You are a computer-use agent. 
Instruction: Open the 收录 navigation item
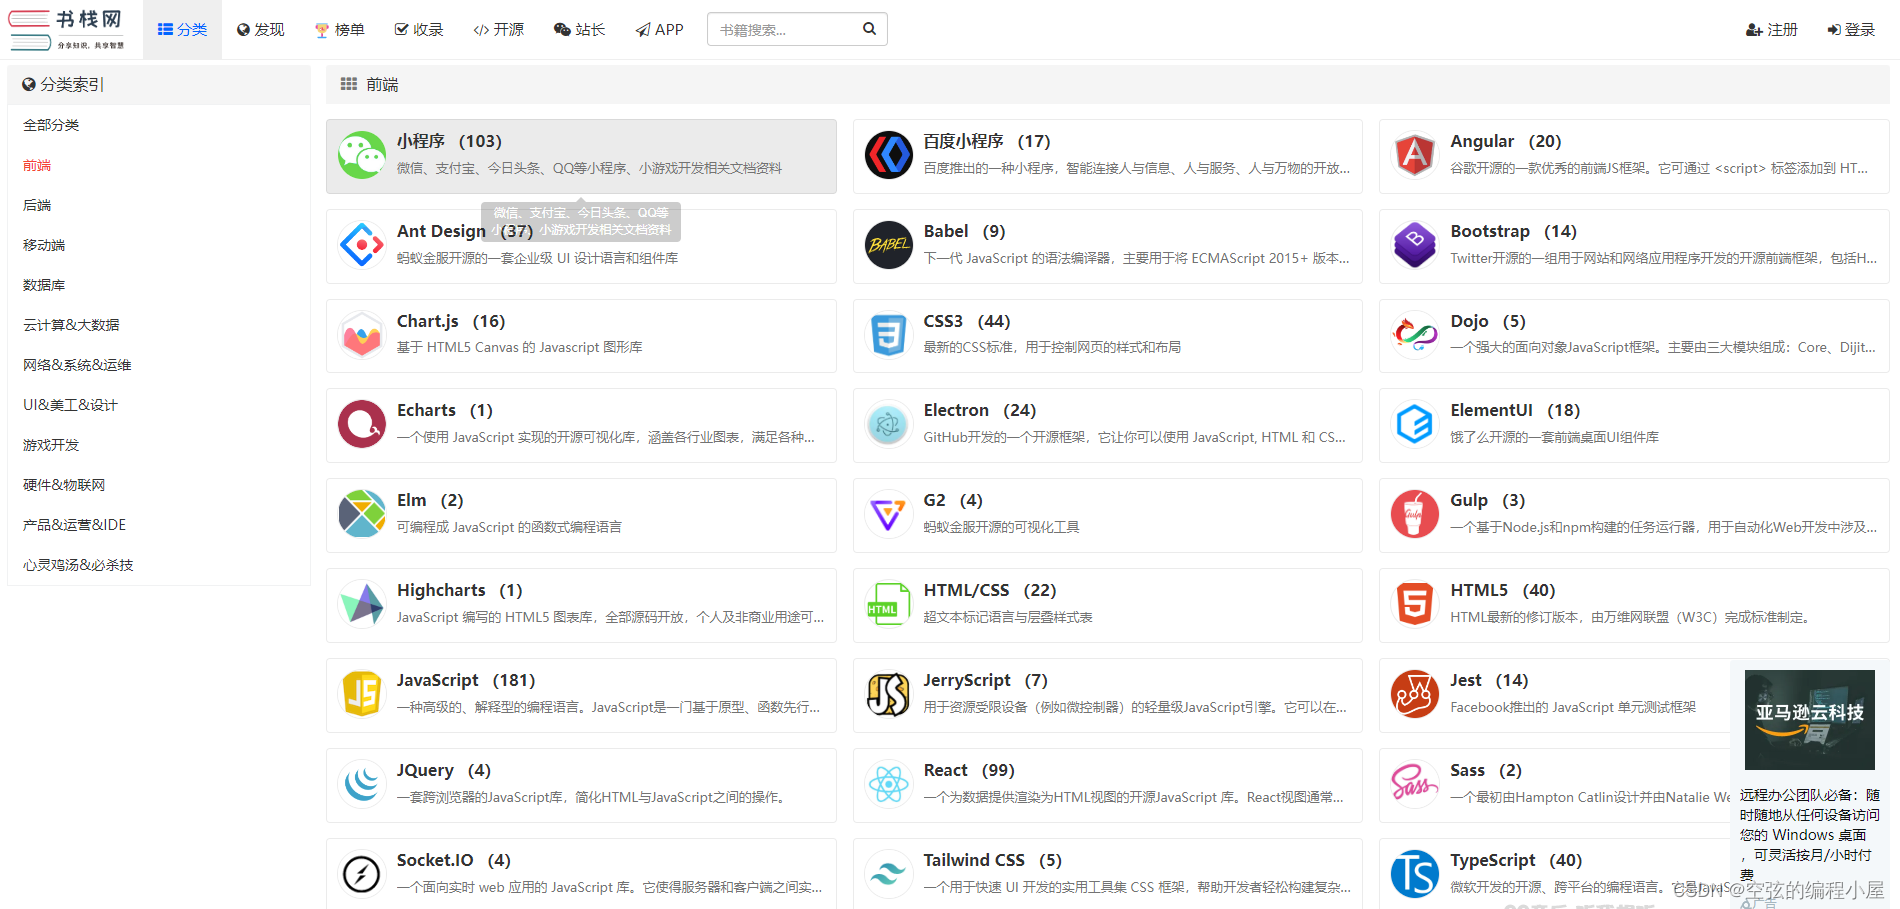pyautogui.click(x=419, y=30)
